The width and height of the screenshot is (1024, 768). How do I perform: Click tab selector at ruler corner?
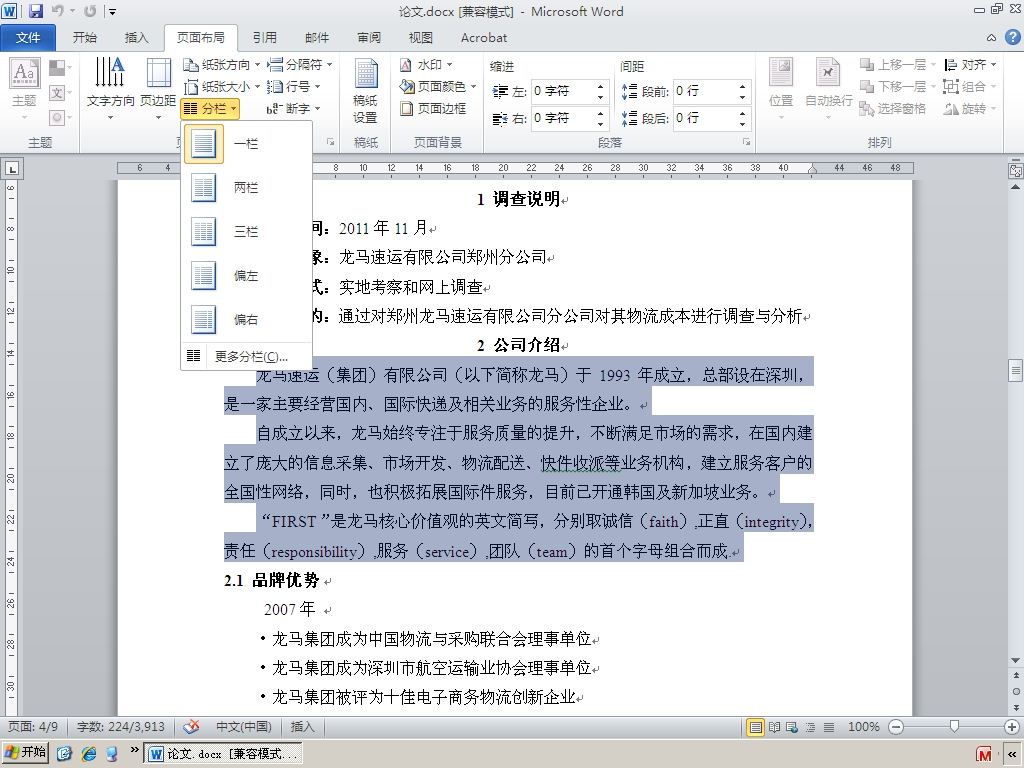pos(12,169)
